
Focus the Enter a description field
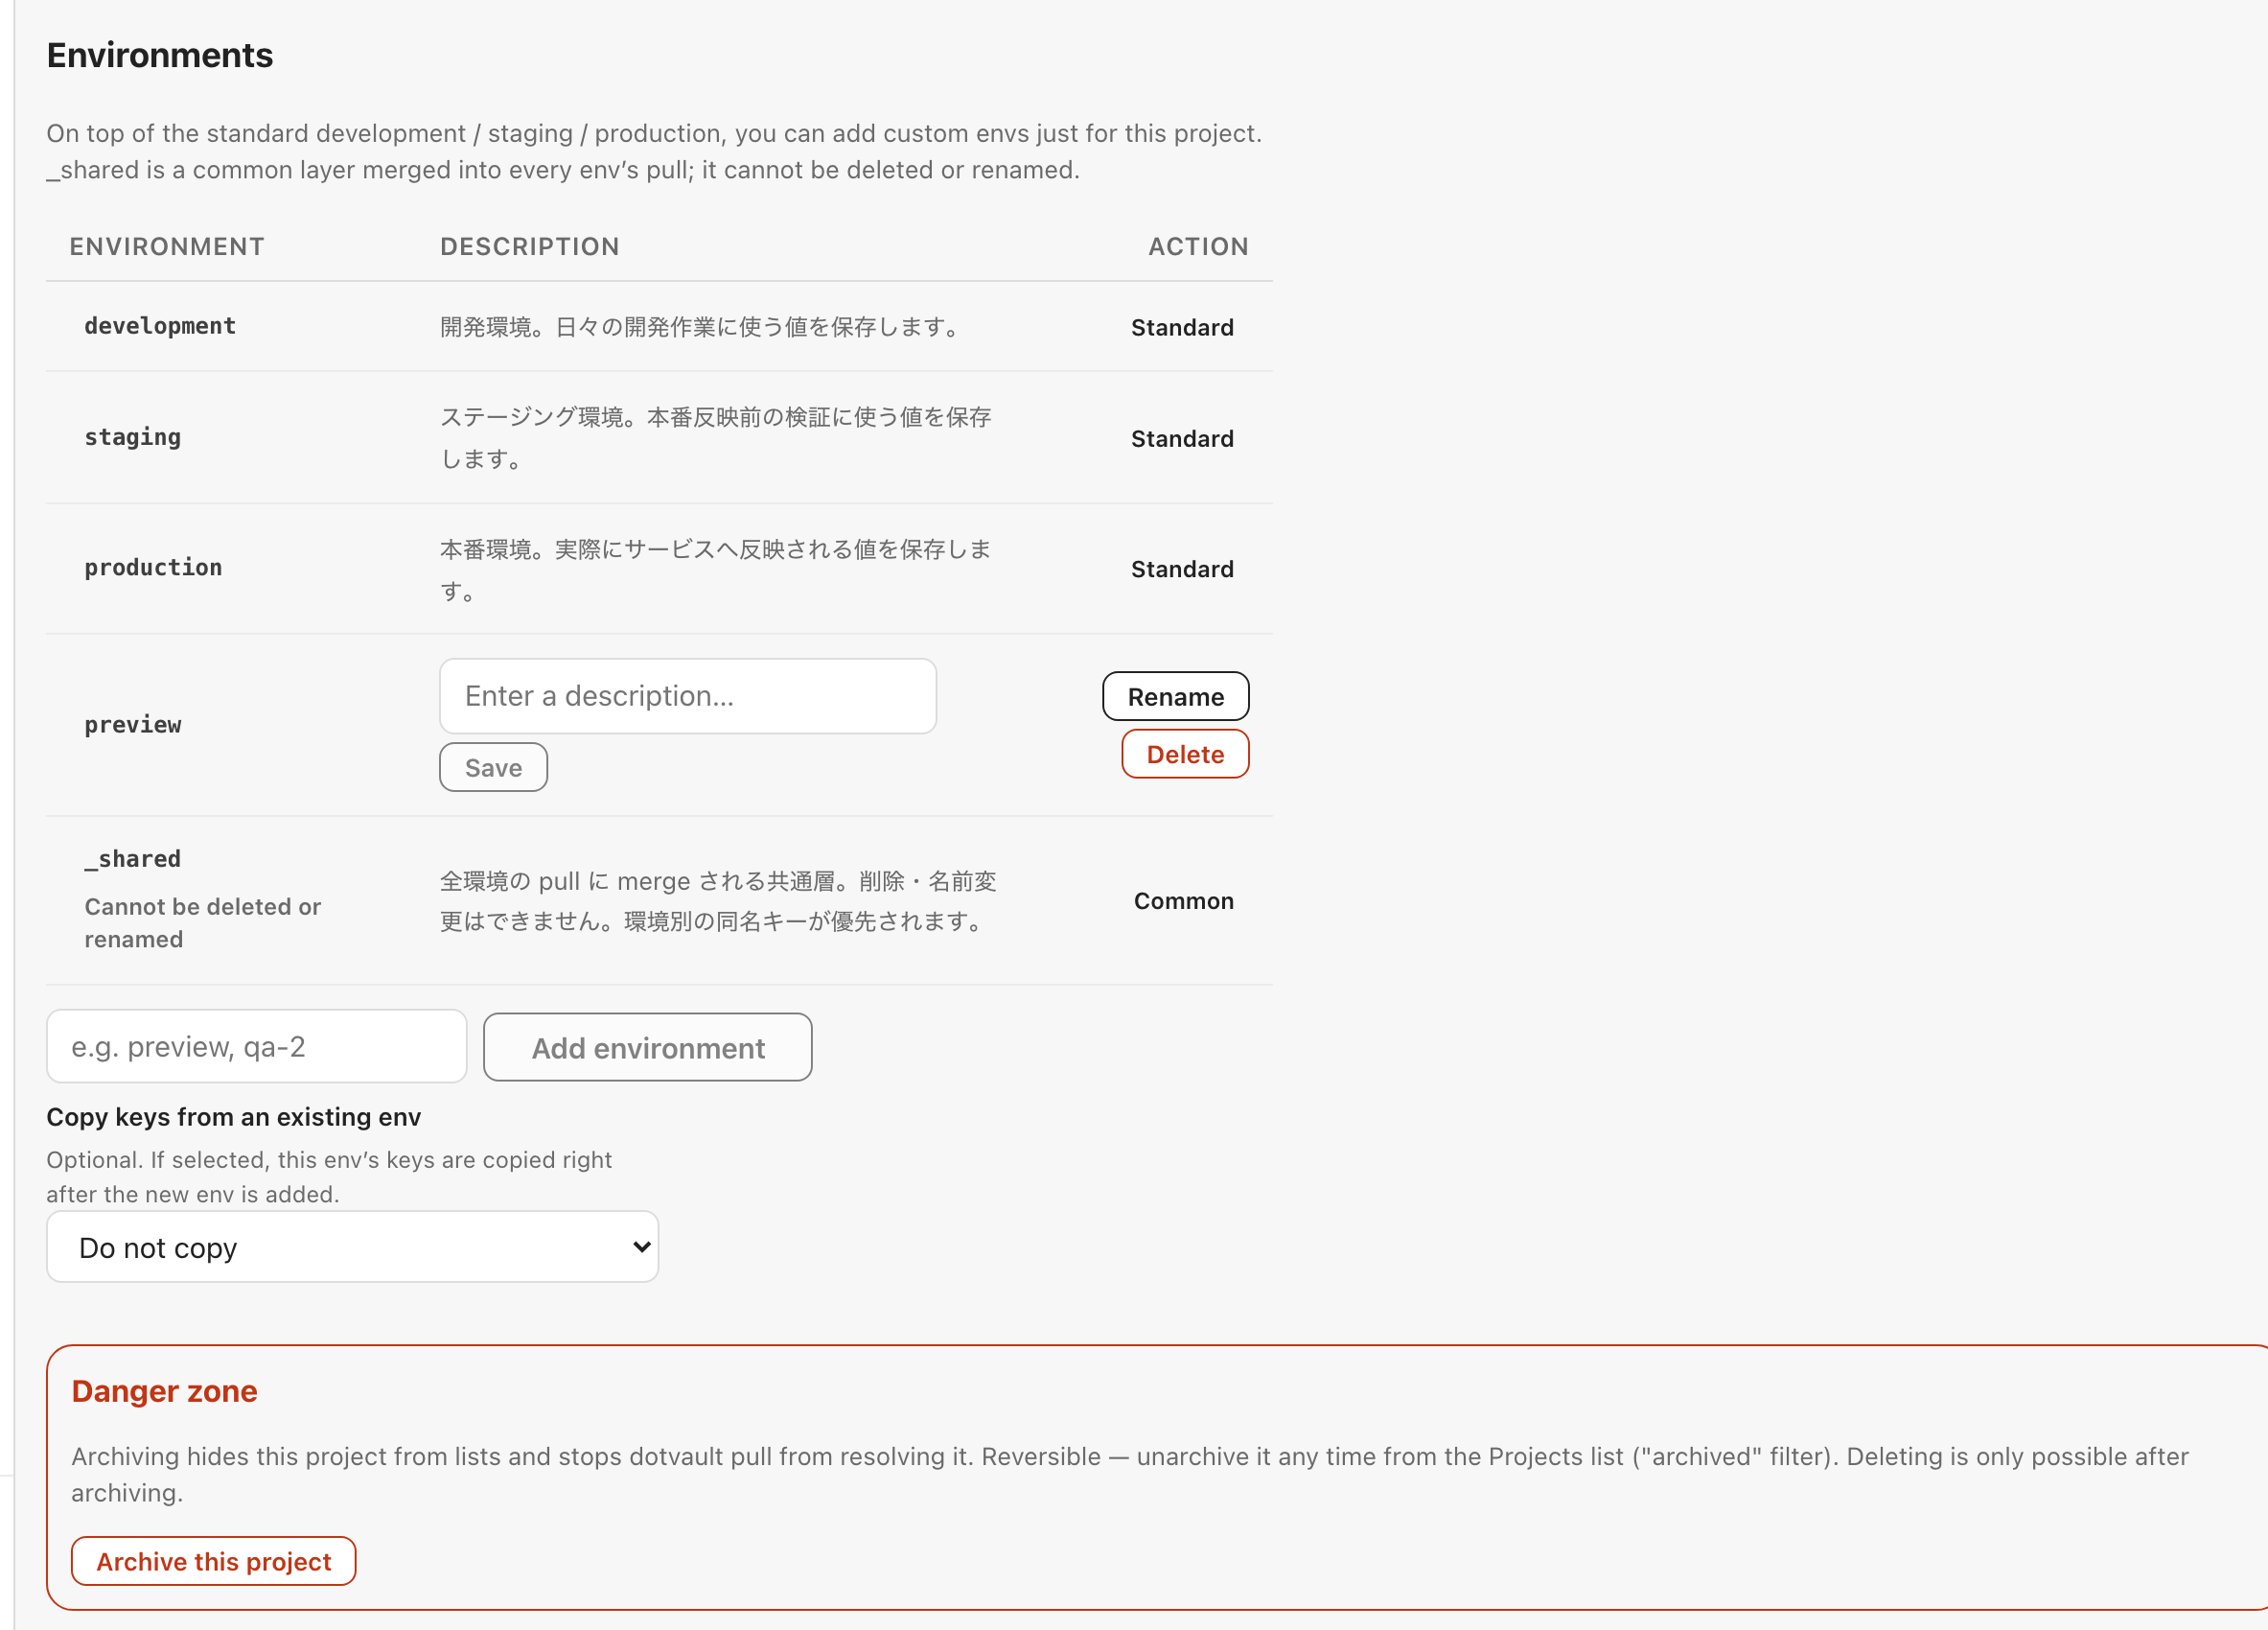(x=687, y=696)
